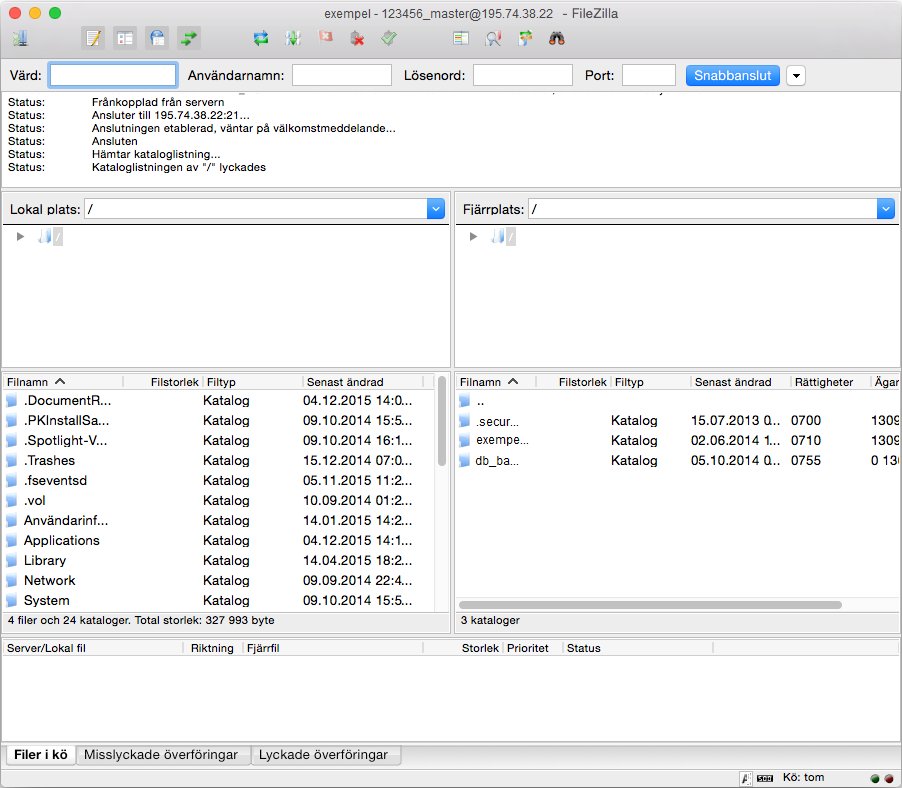
Task: Click the encryption lock status bar icon
Action: (746, 778)
